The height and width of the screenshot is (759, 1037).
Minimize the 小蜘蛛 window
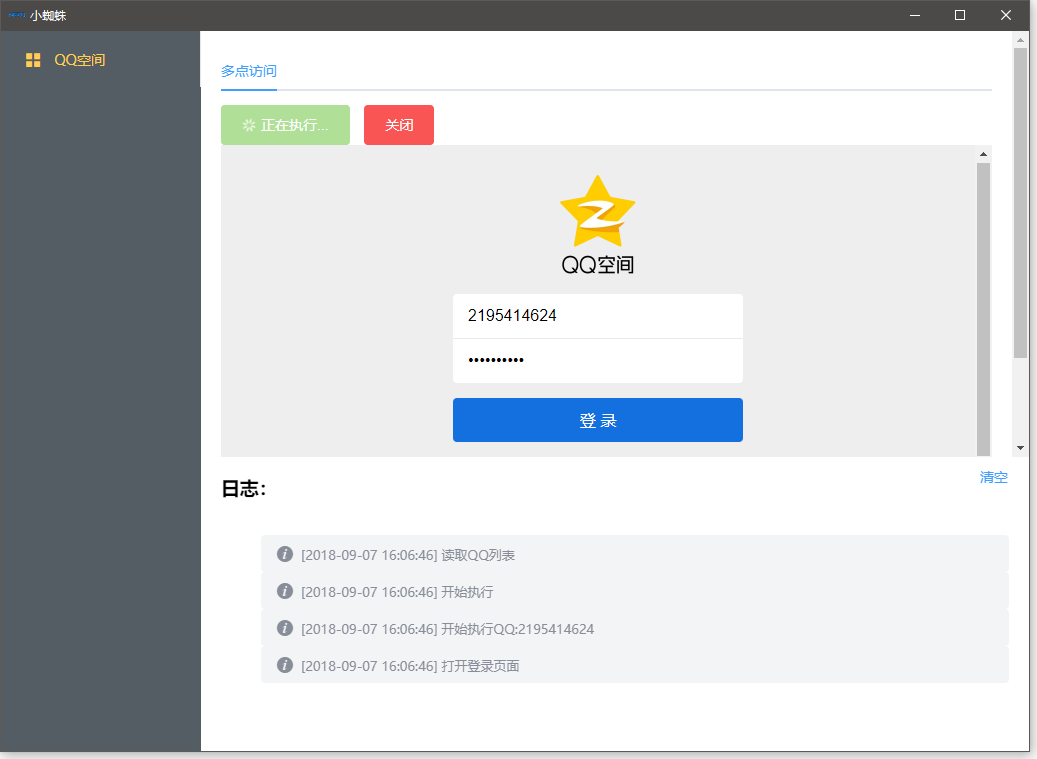(x=915, y=15)
